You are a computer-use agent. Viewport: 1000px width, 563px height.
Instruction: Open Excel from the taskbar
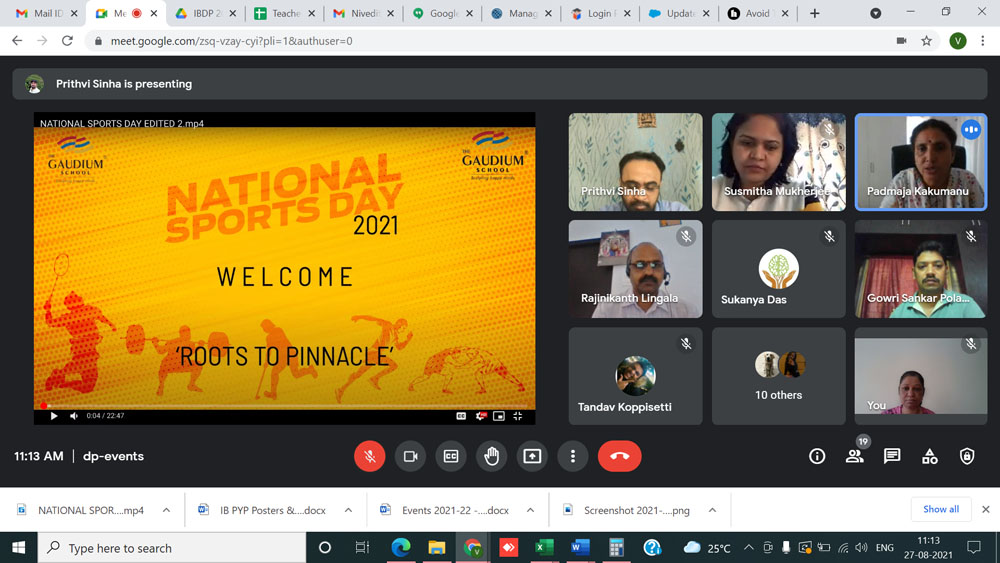(544, 548)
